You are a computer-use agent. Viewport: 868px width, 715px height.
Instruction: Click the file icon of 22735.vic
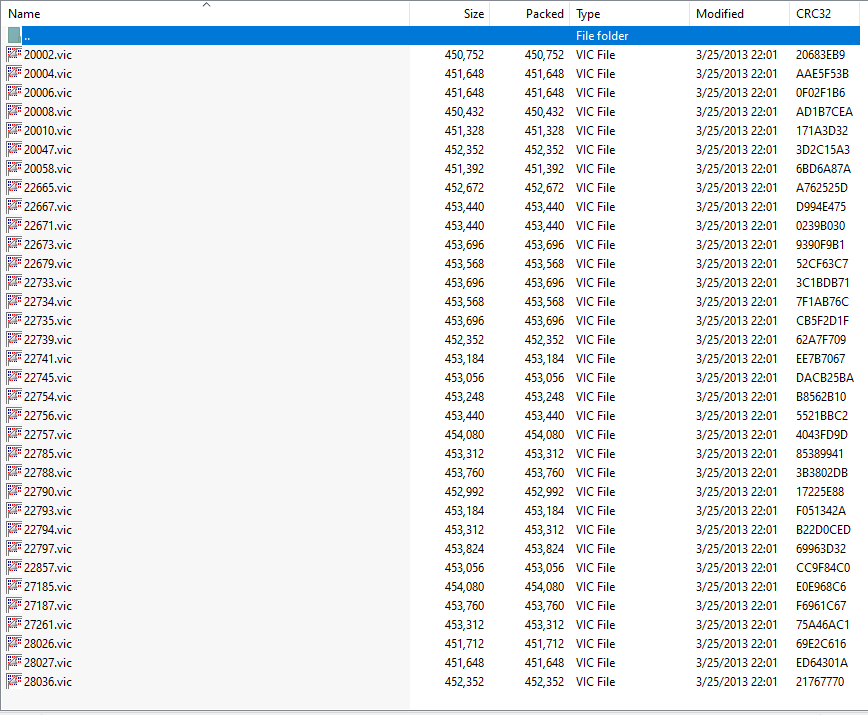click(x=14, y=320)
